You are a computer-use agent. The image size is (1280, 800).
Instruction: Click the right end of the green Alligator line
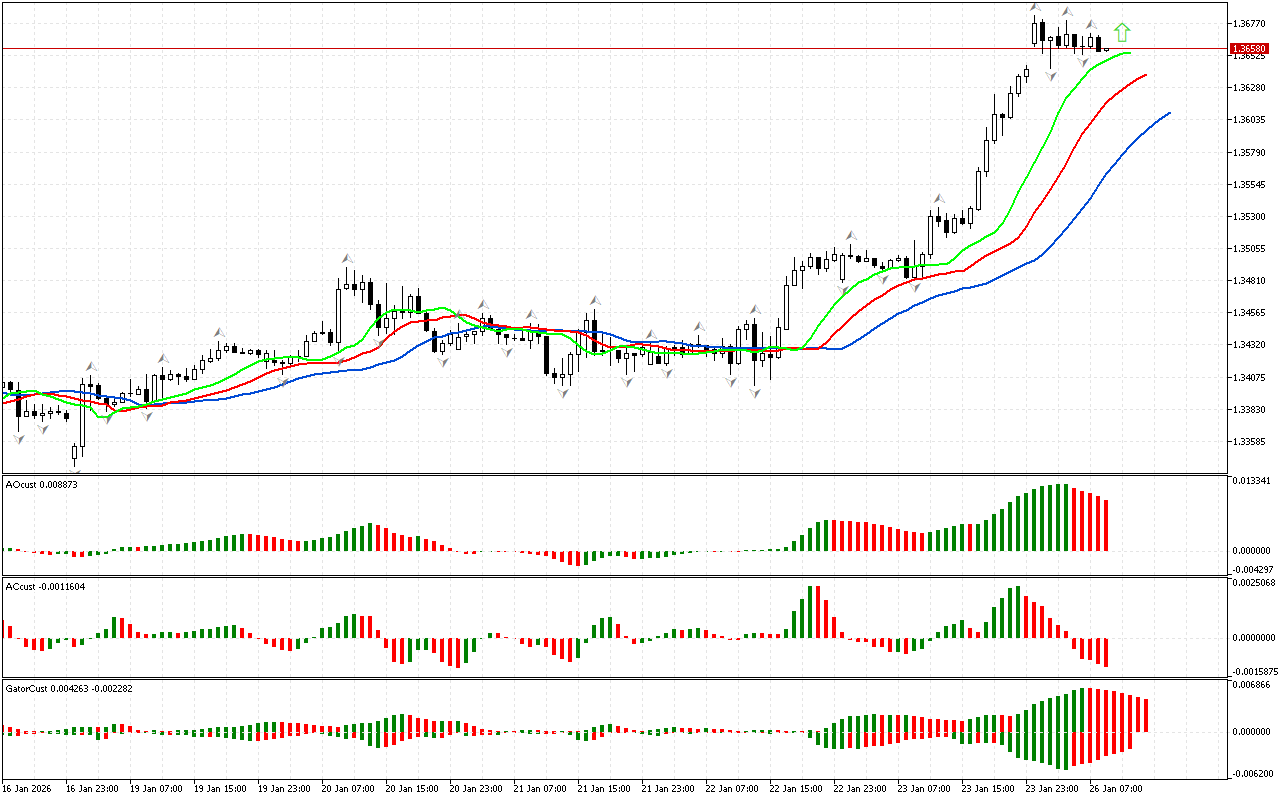[1130, 53]
